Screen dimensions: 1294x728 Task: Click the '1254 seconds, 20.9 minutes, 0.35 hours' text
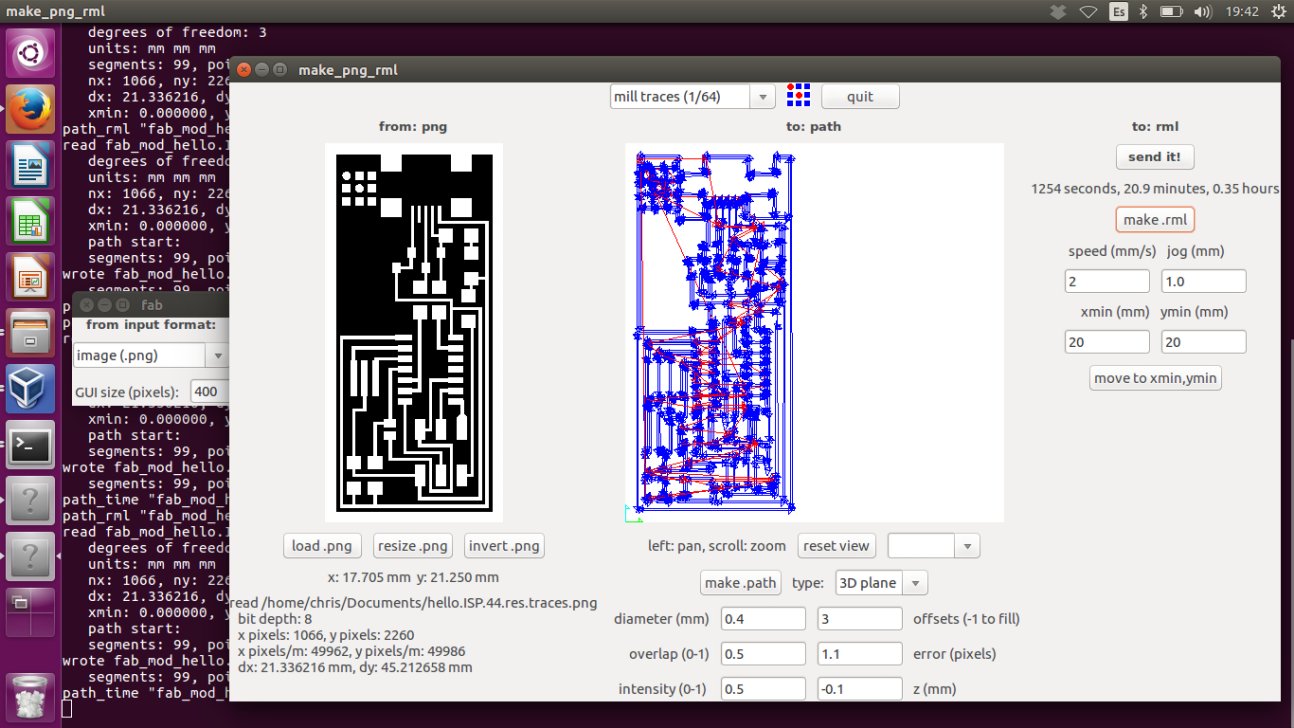point(1155,188)
